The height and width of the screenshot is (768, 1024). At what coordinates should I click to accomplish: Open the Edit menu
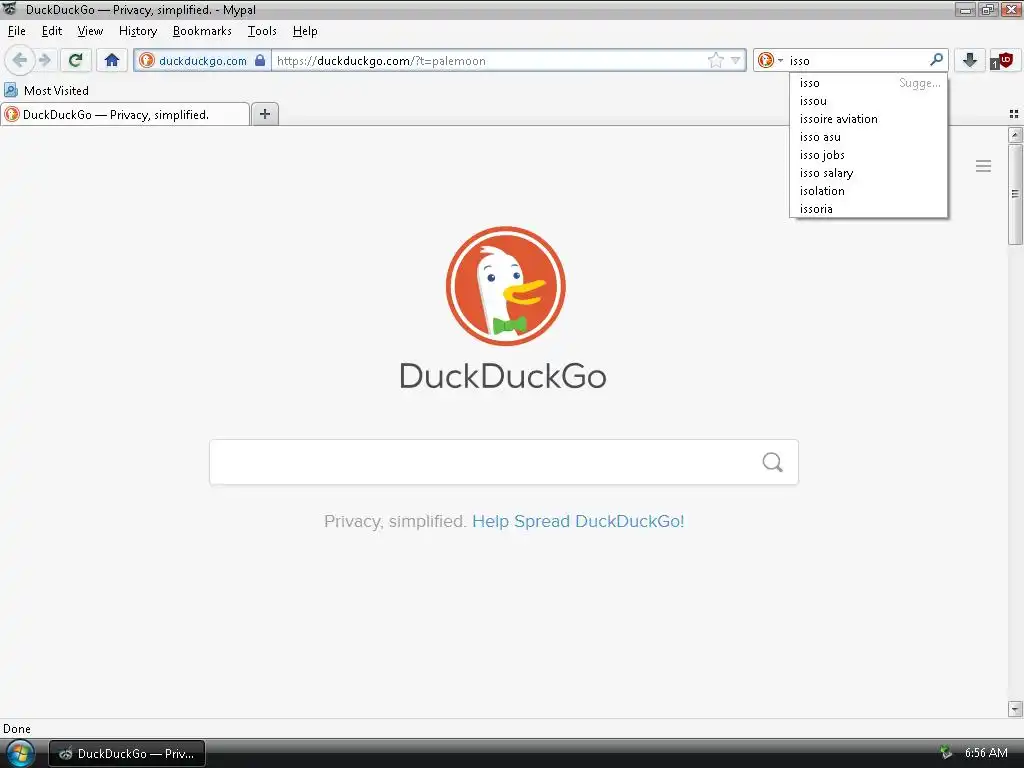pos(52,31)
